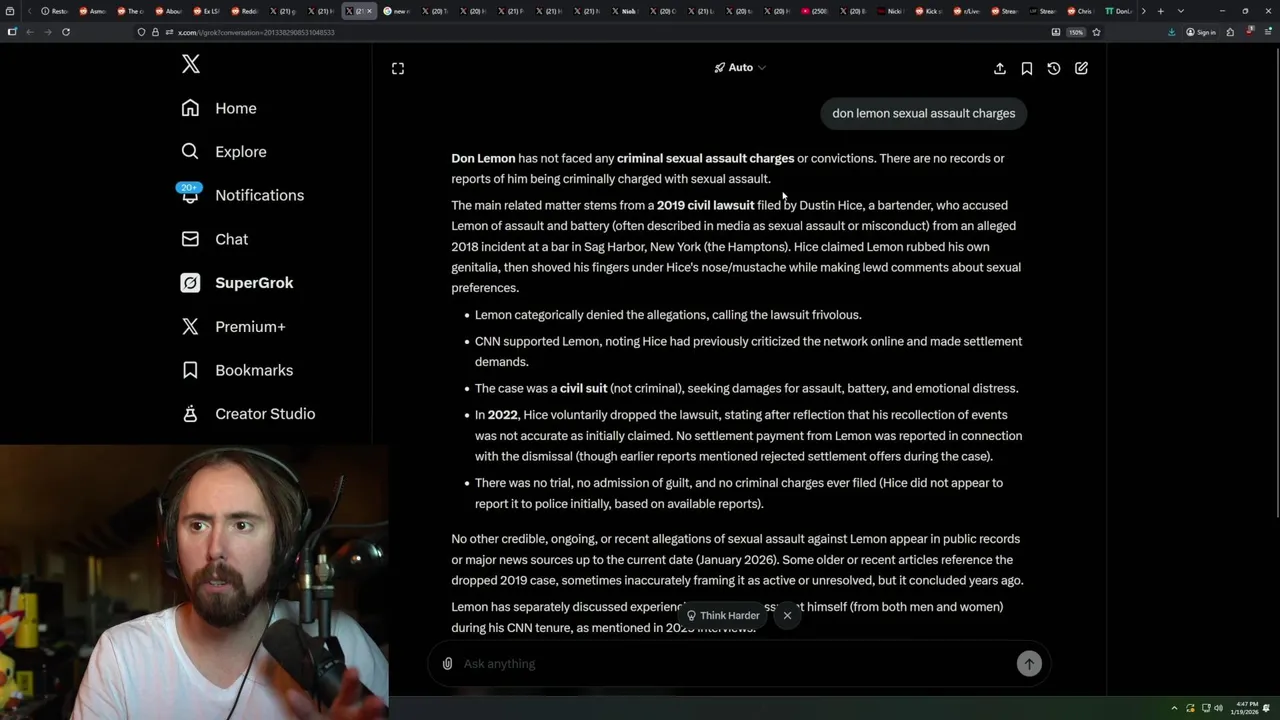Open the Windows notification center icon
The image size is (1280, 720).
[1267, 708]
